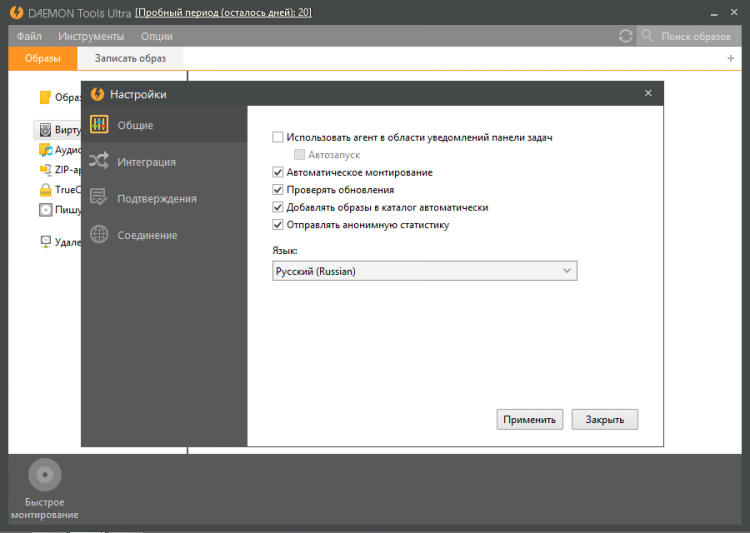The image size is (750, 533).
Task: Uncheck Добавлять образы в каталог автоматически
Action: 277,207
